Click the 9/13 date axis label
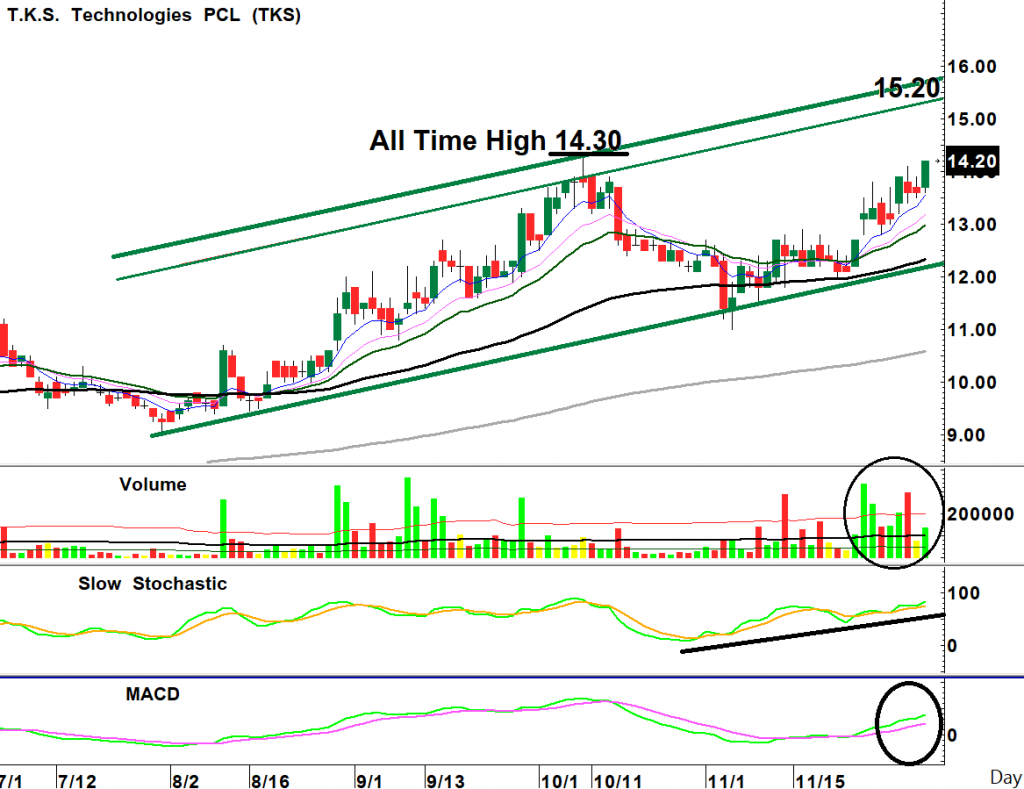 click(x=445, y=781)
